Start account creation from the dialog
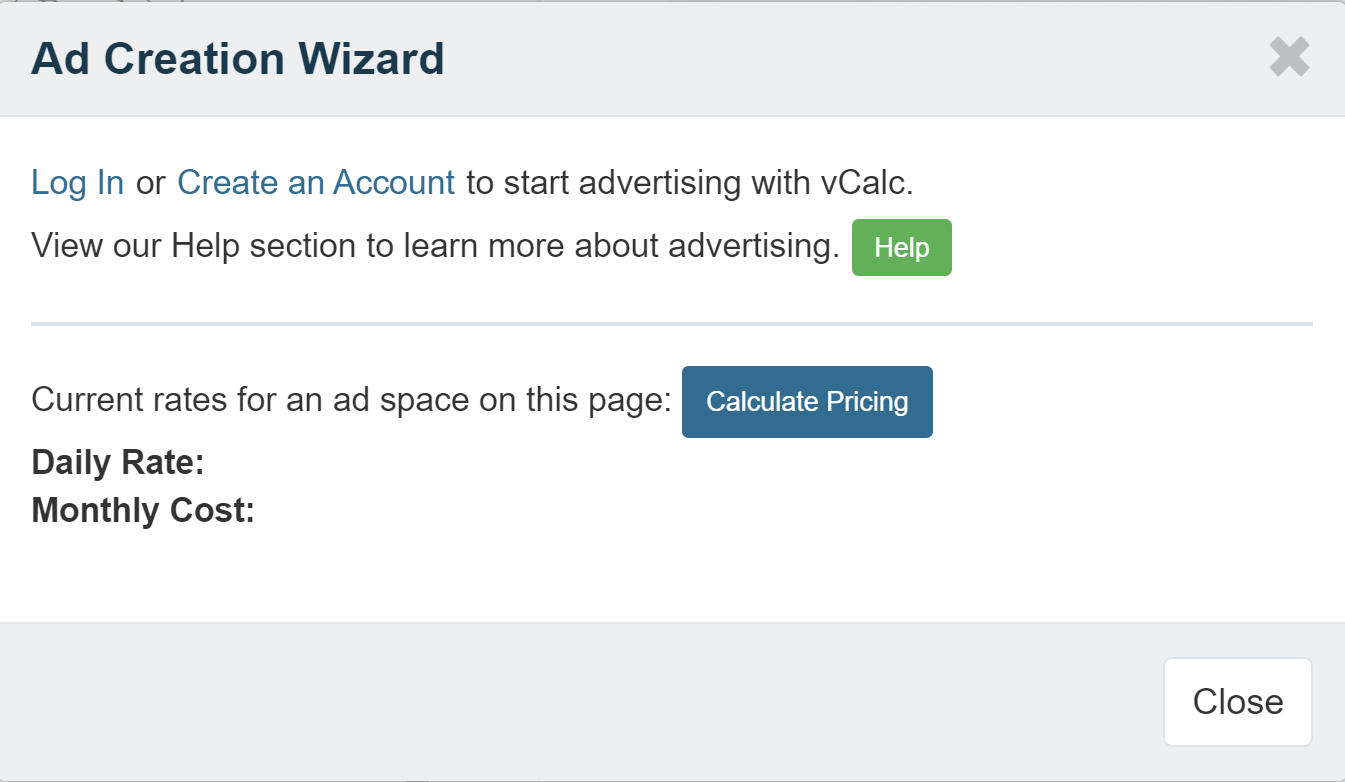Screen dimensions: 1345x782 tap(315, 182)
